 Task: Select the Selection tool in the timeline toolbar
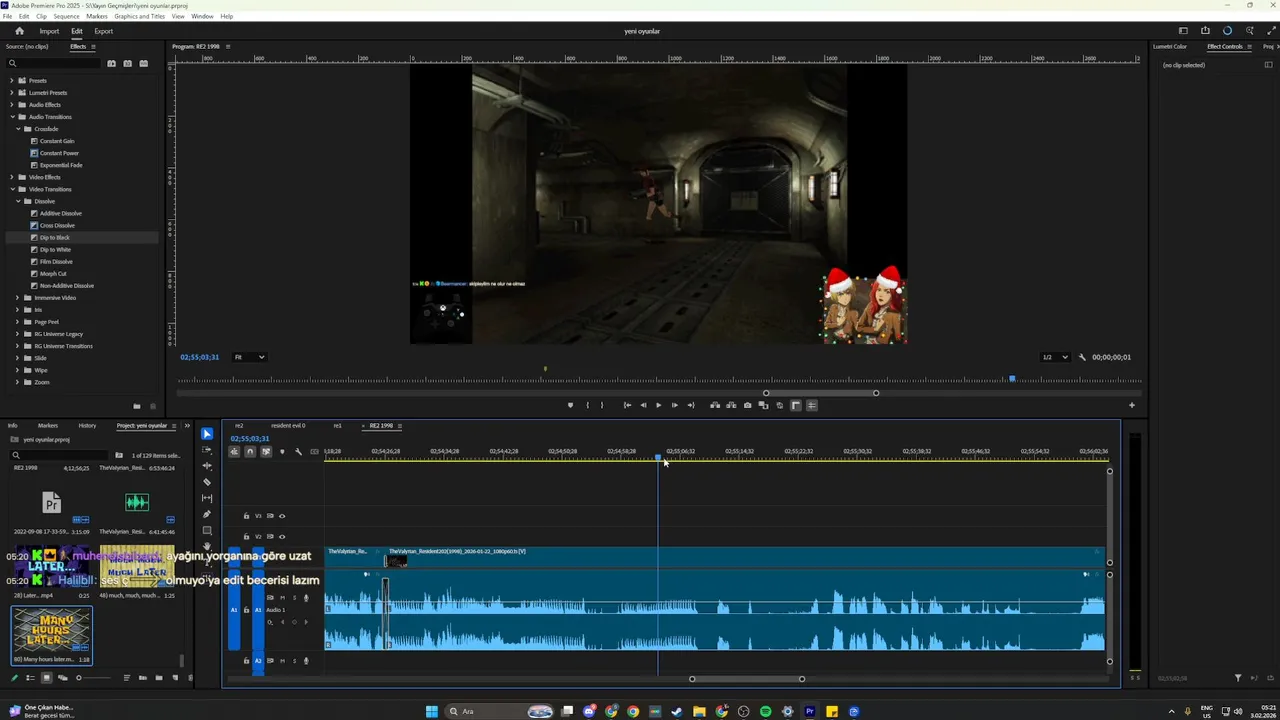207,434
